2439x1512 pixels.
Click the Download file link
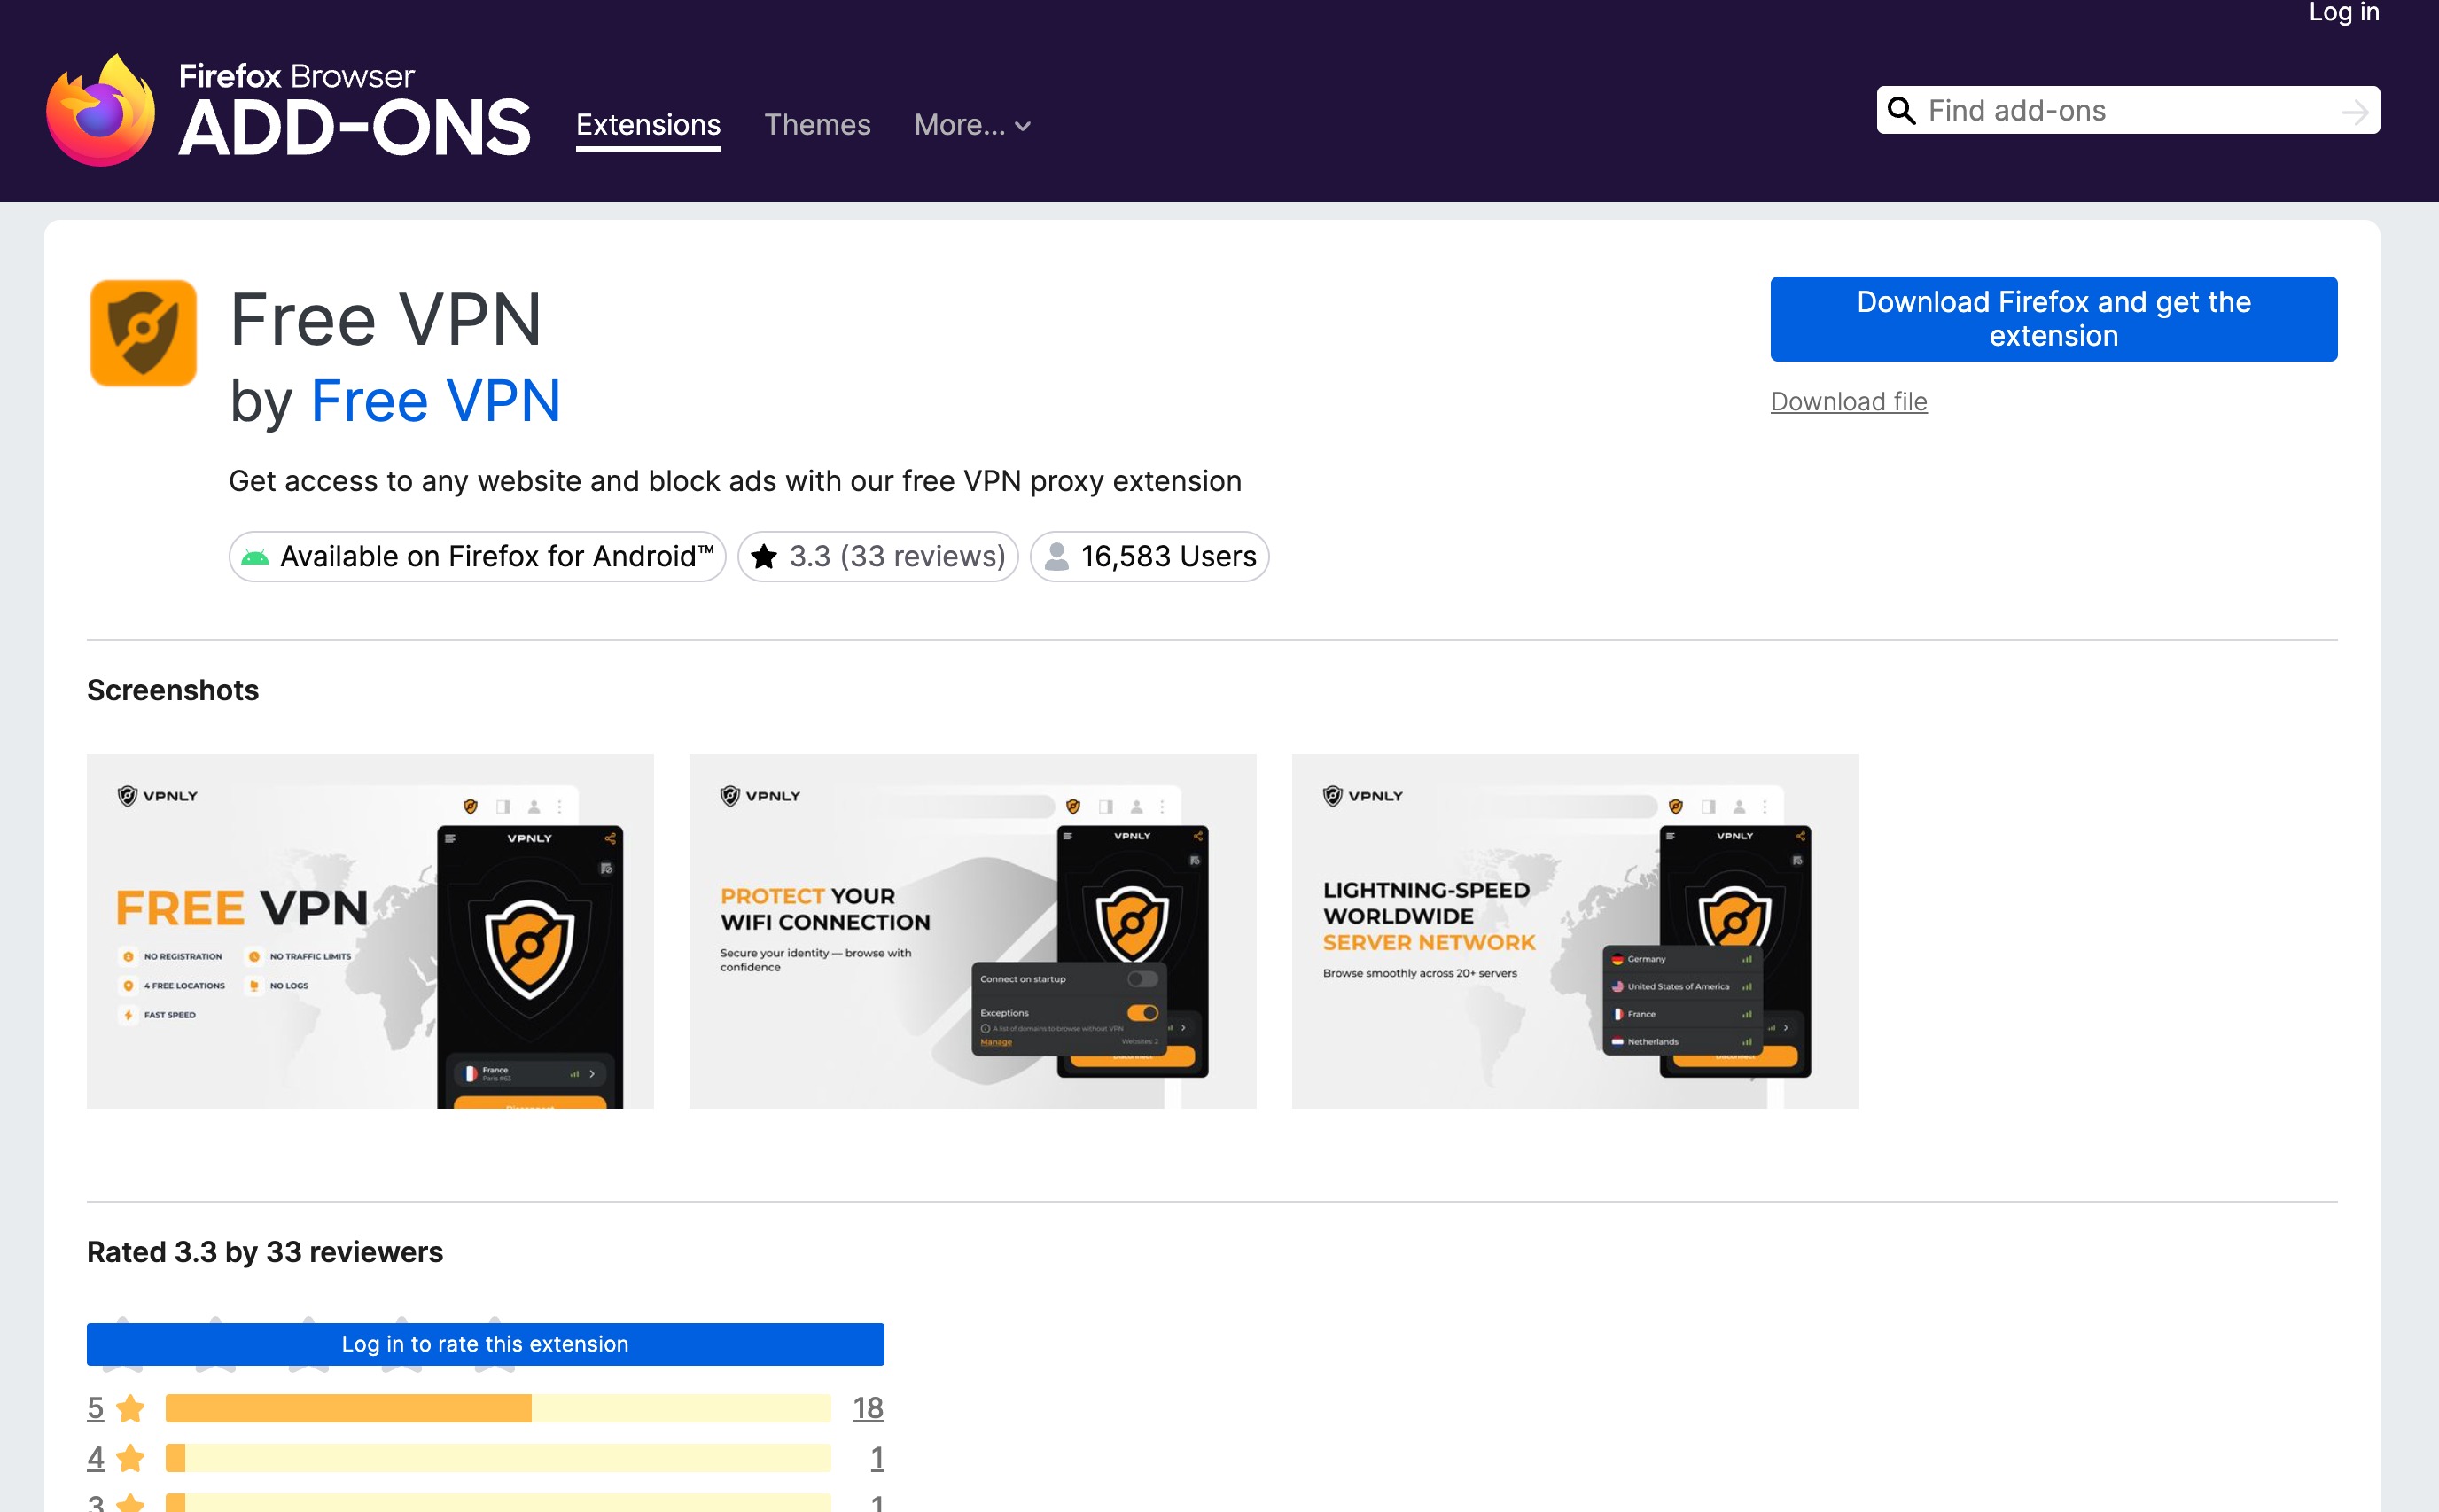click(1848, 401)
